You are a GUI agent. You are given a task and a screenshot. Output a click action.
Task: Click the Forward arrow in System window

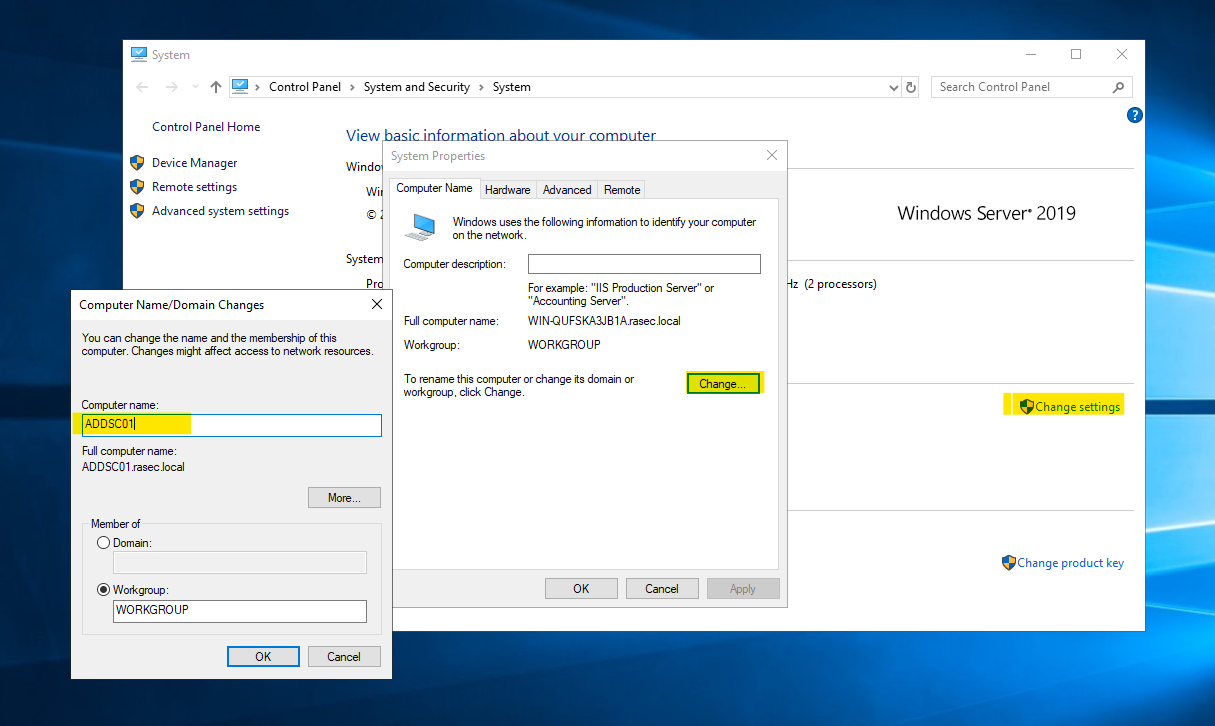pyautogui.click(x=172, y=87)
